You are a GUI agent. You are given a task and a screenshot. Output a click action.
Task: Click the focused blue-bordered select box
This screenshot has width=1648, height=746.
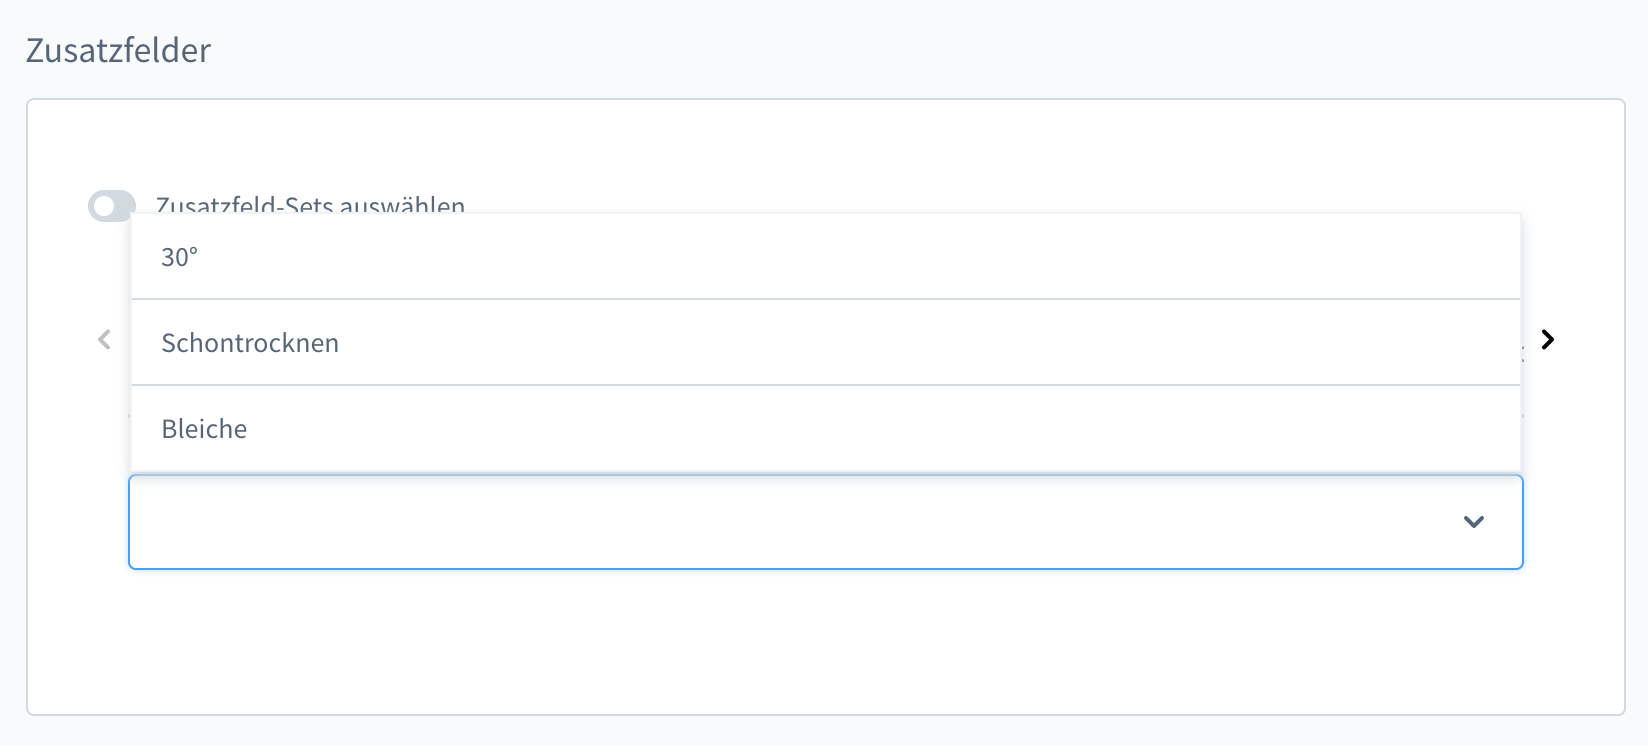point(800,522)
